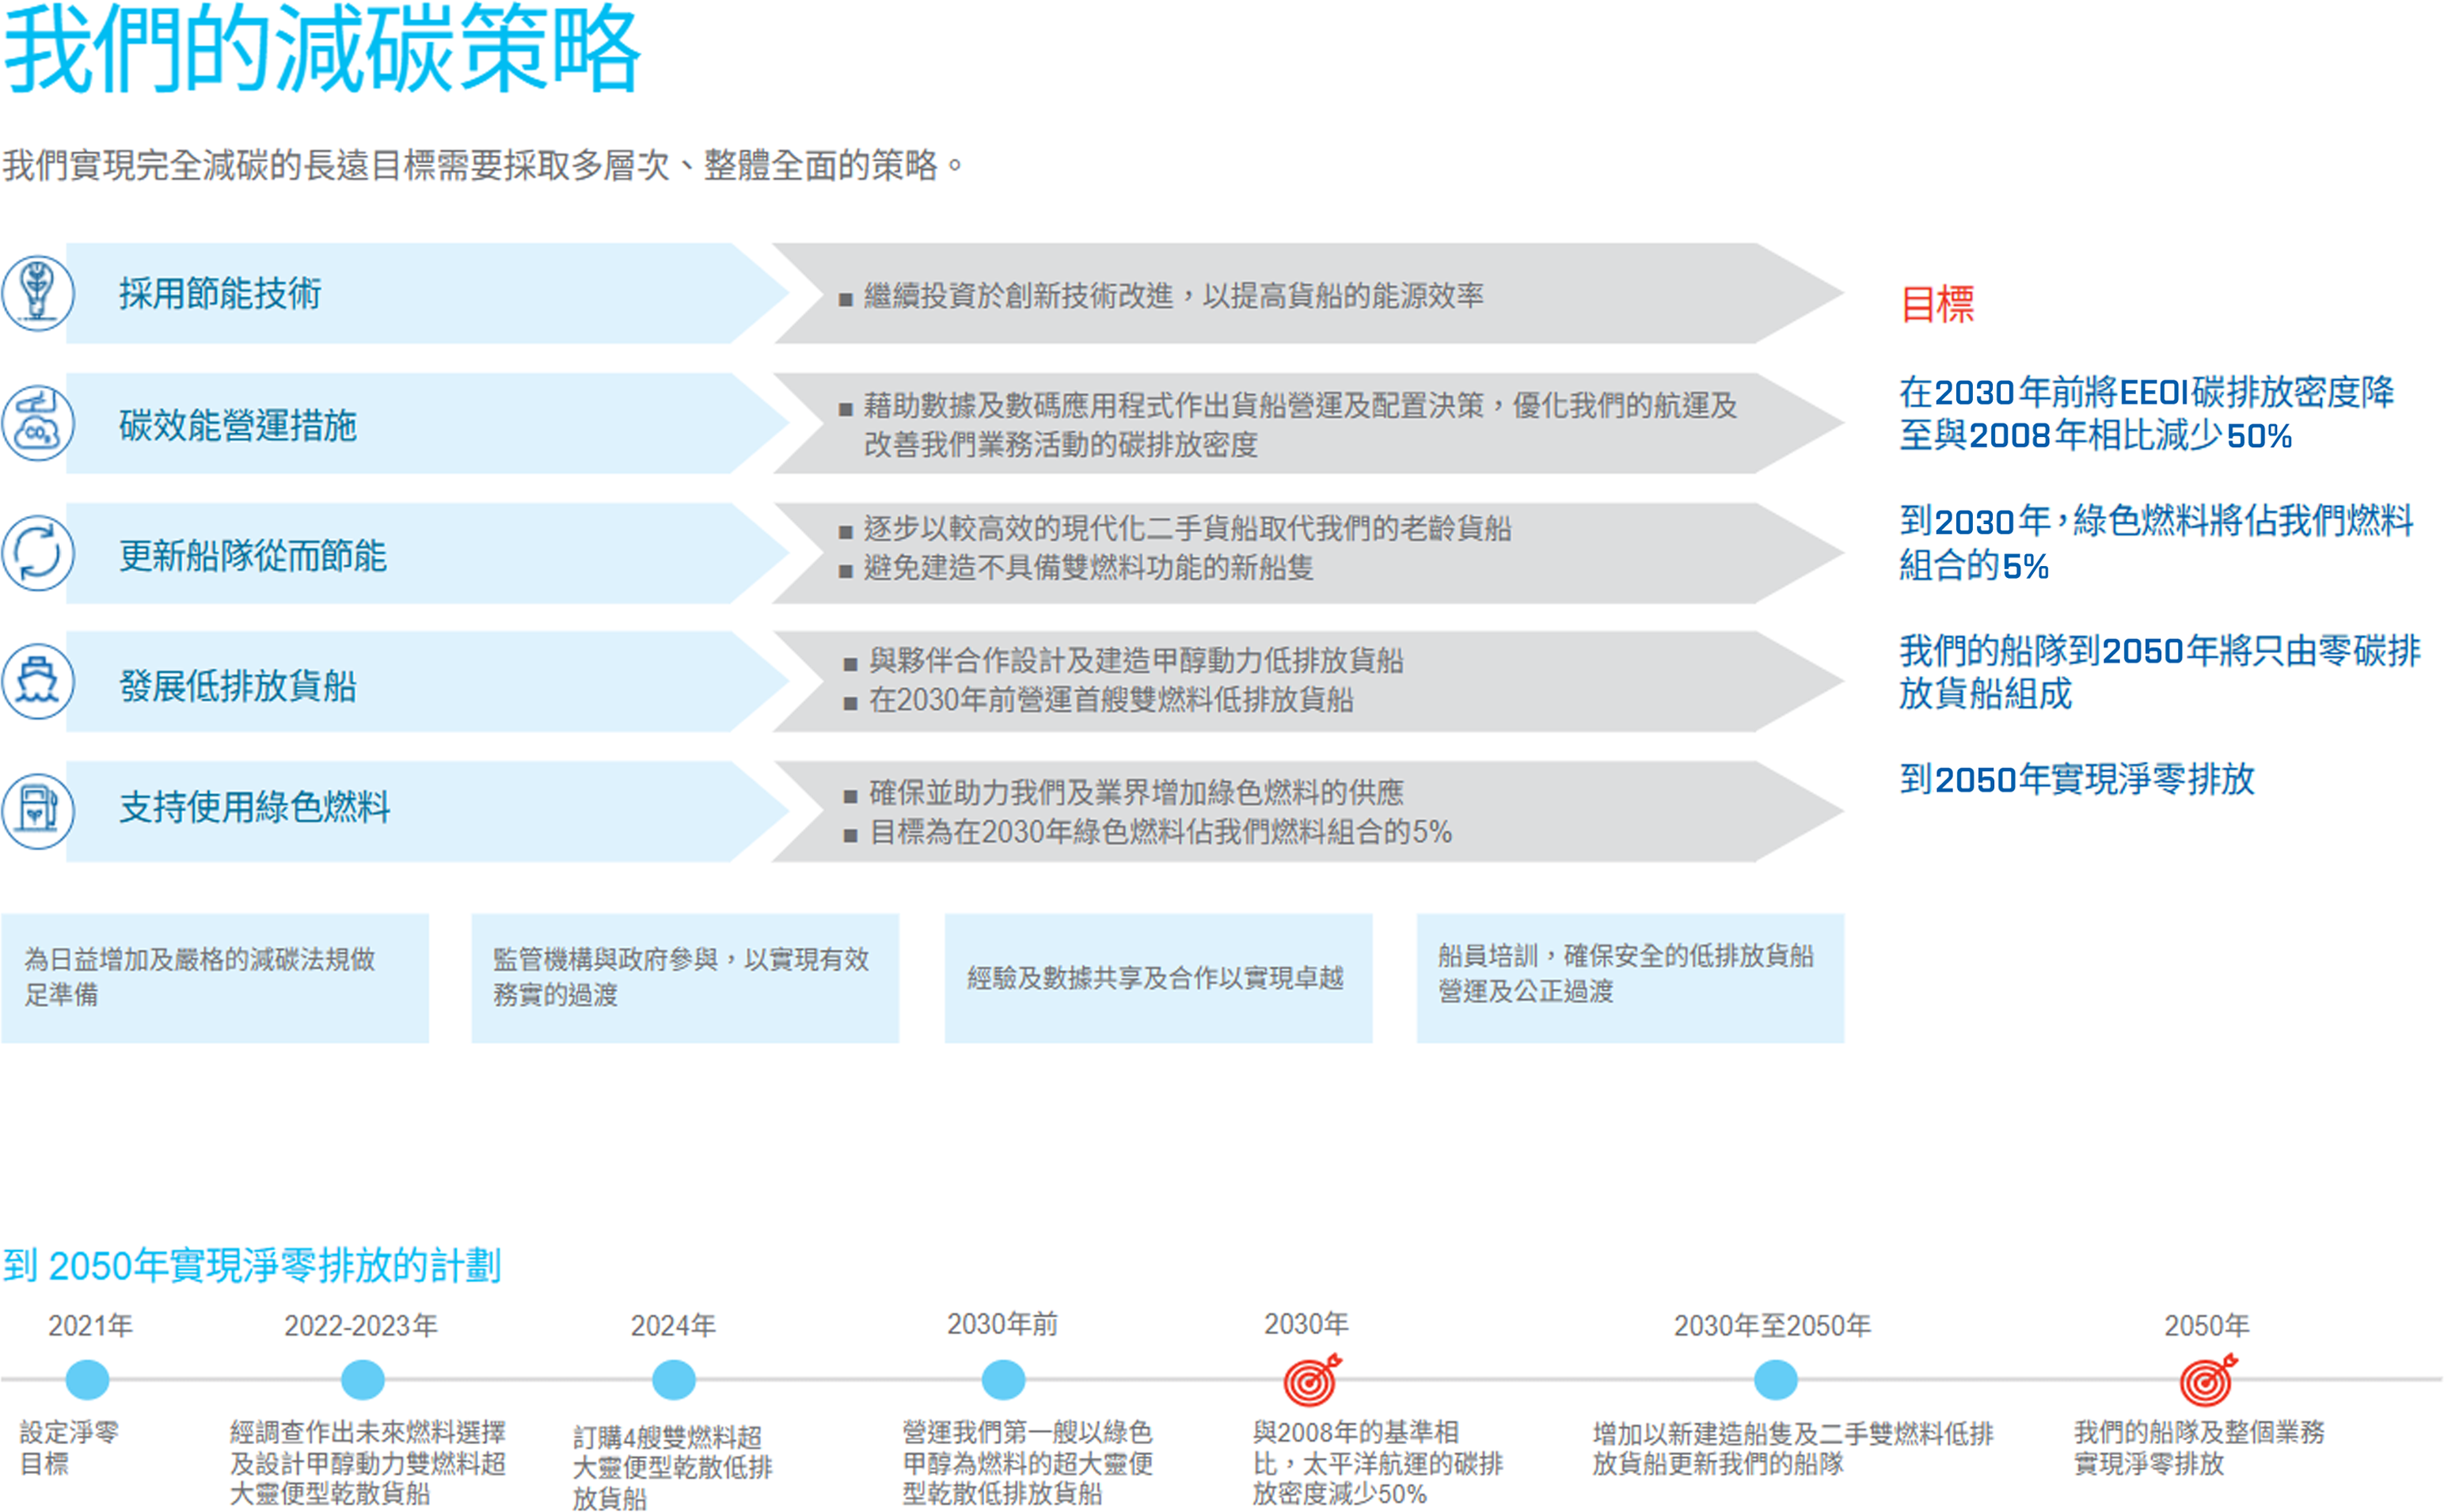This screenshot has height=1512, width=2444.
Task: Click the bullet 藉助數據及數碼應用程式作出貨船營運
Action: (1288, 424)
